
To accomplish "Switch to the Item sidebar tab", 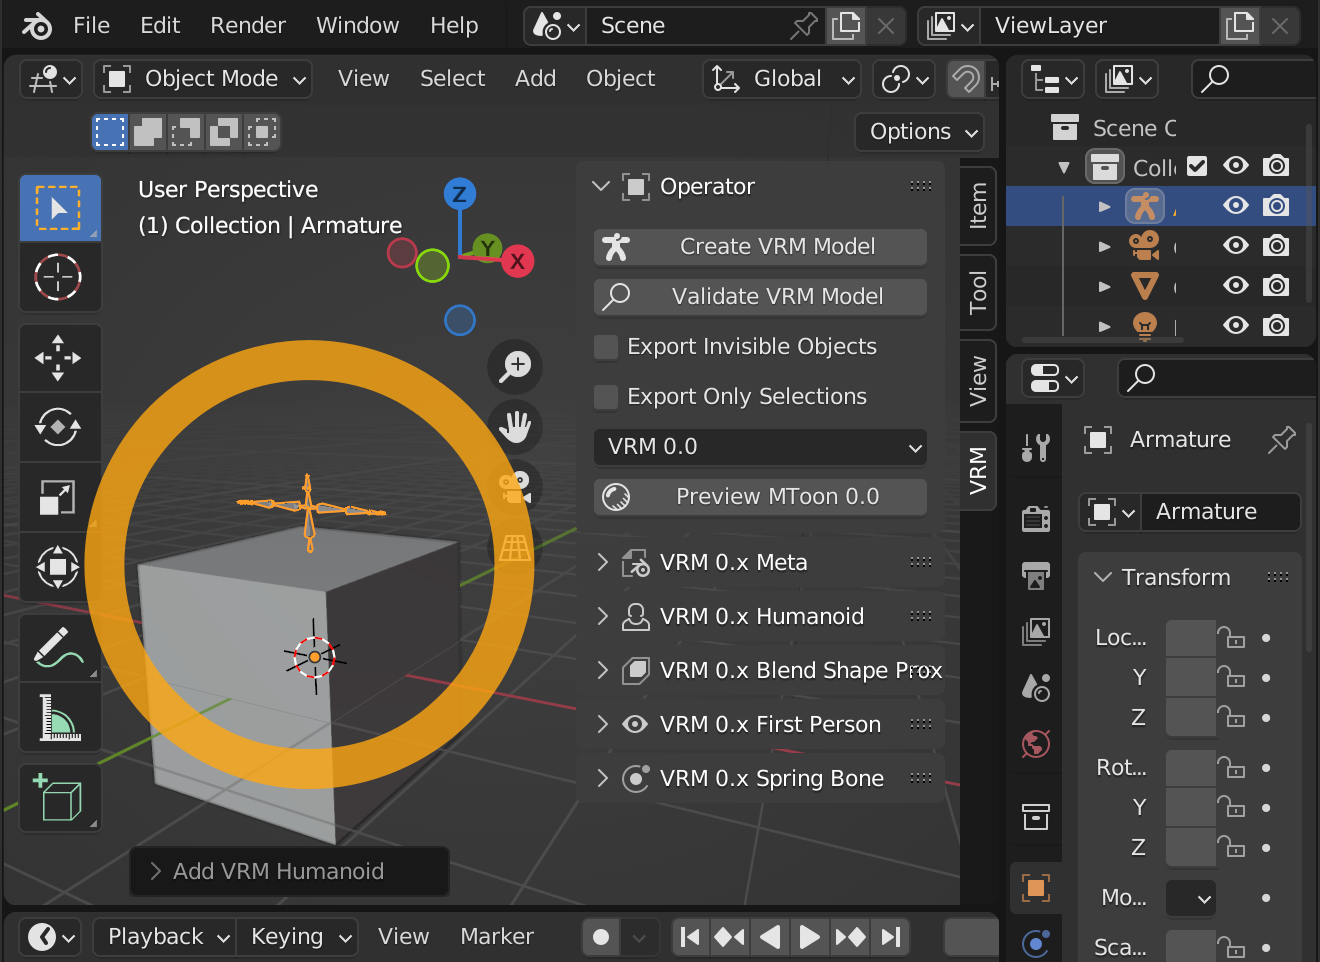I will pyautogui.click(x=978, y=206).
